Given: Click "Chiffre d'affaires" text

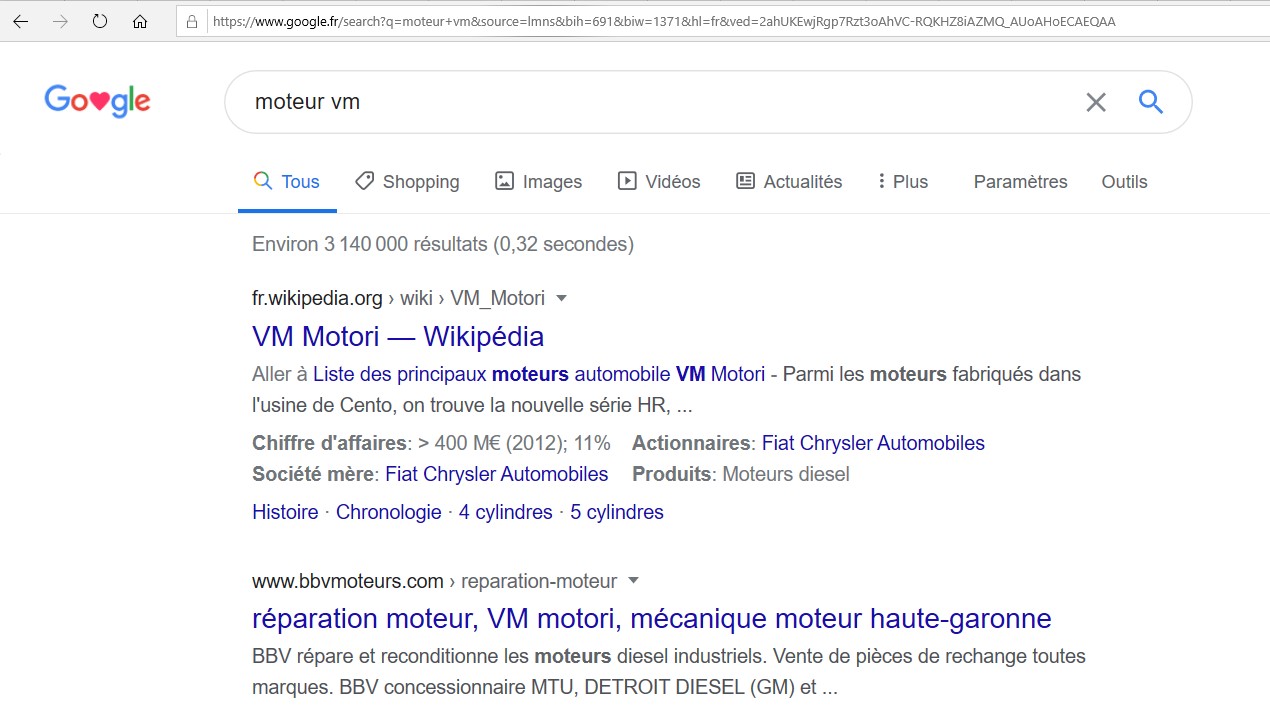Looking at the screenshot, I should (330, 443).
